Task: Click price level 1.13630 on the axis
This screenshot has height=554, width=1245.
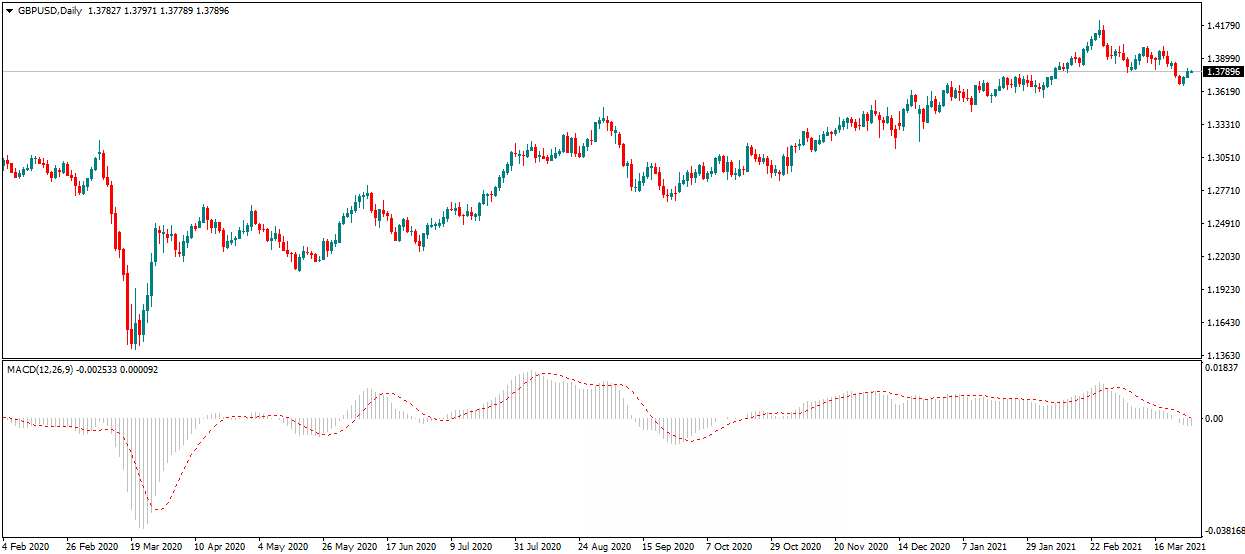Action: 1224,356
